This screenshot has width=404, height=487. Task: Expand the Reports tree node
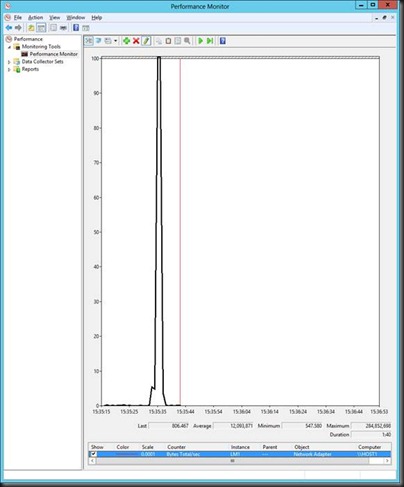(9, 69)
